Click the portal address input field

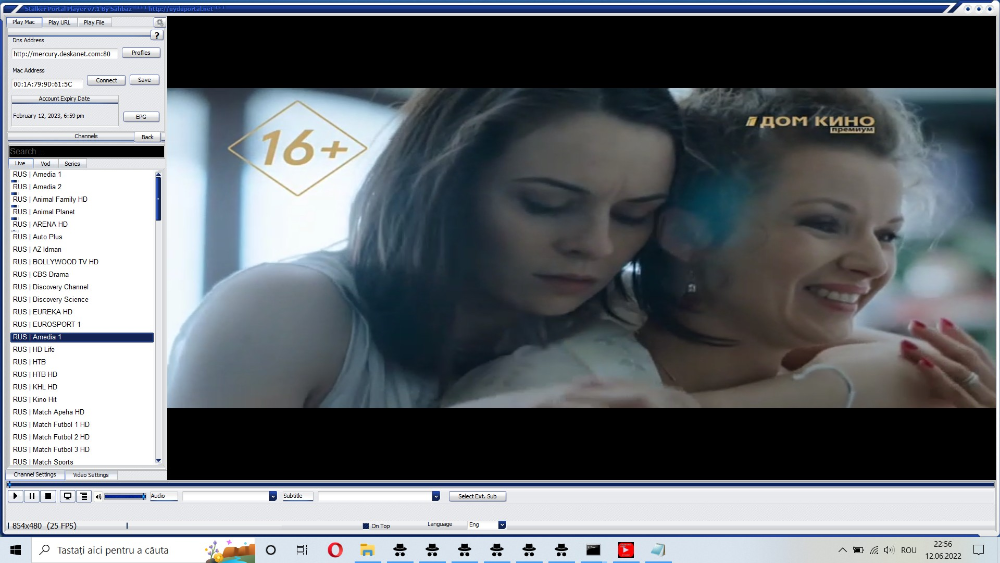[x=64, y=54]
